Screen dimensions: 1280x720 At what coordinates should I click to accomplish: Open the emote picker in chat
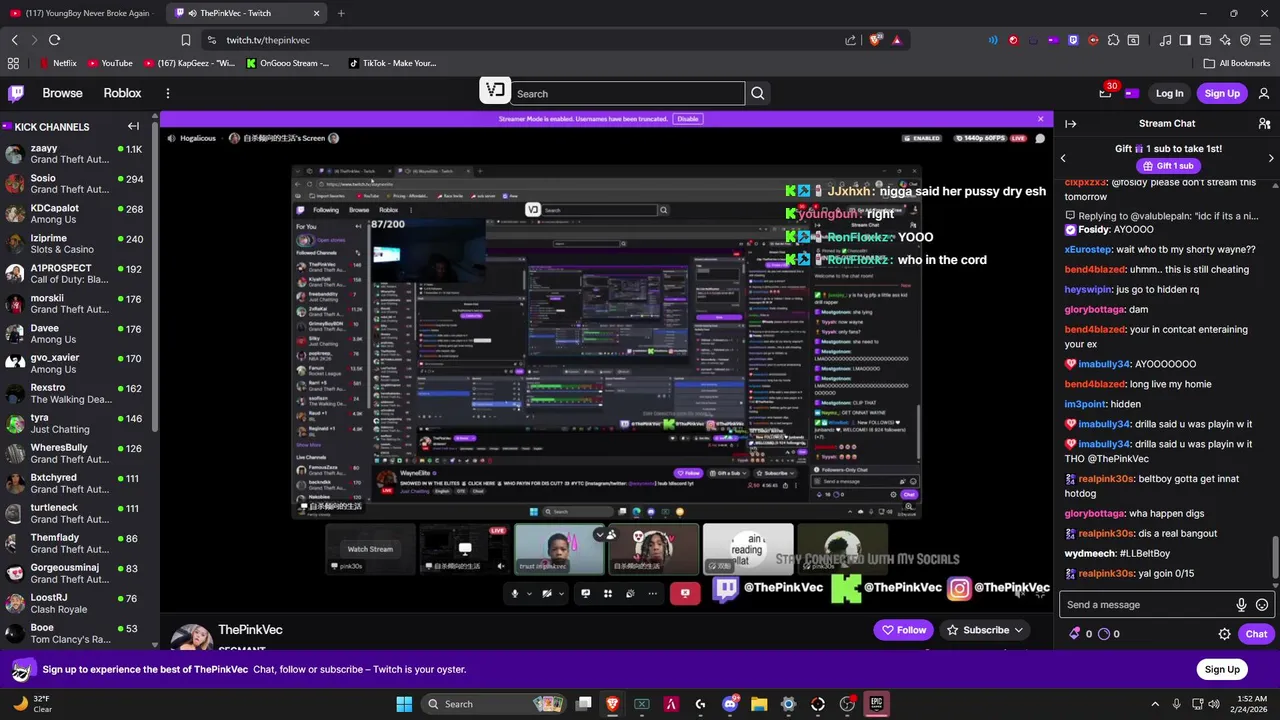(1262, 605)
